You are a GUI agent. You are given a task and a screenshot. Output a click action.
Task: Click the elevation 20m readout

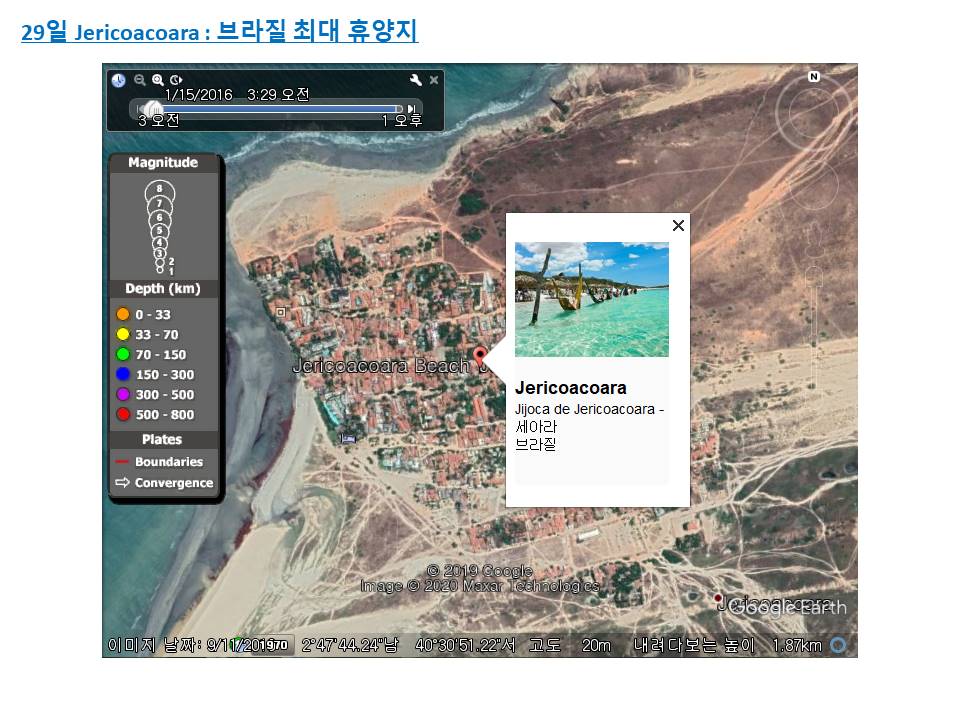pos(596,645)
